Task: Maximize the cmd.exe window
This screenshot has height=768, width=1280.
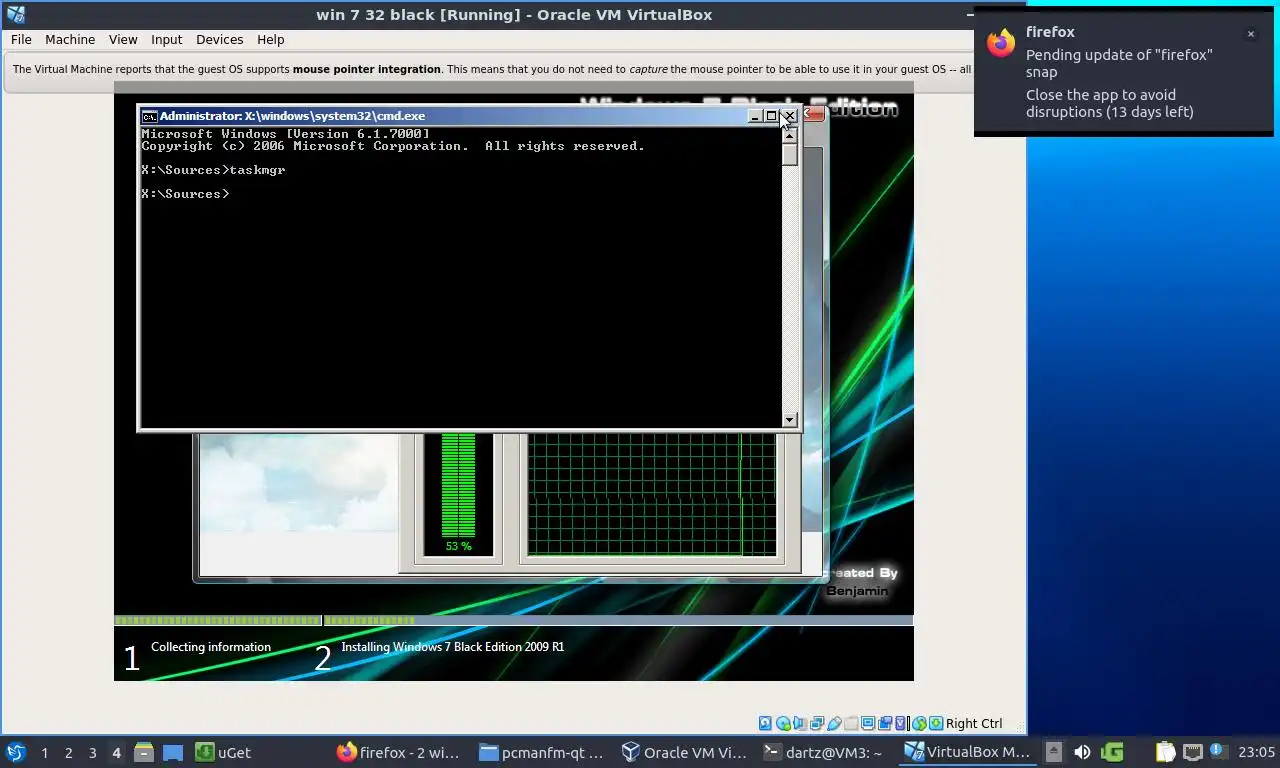Action: point(771,116)
